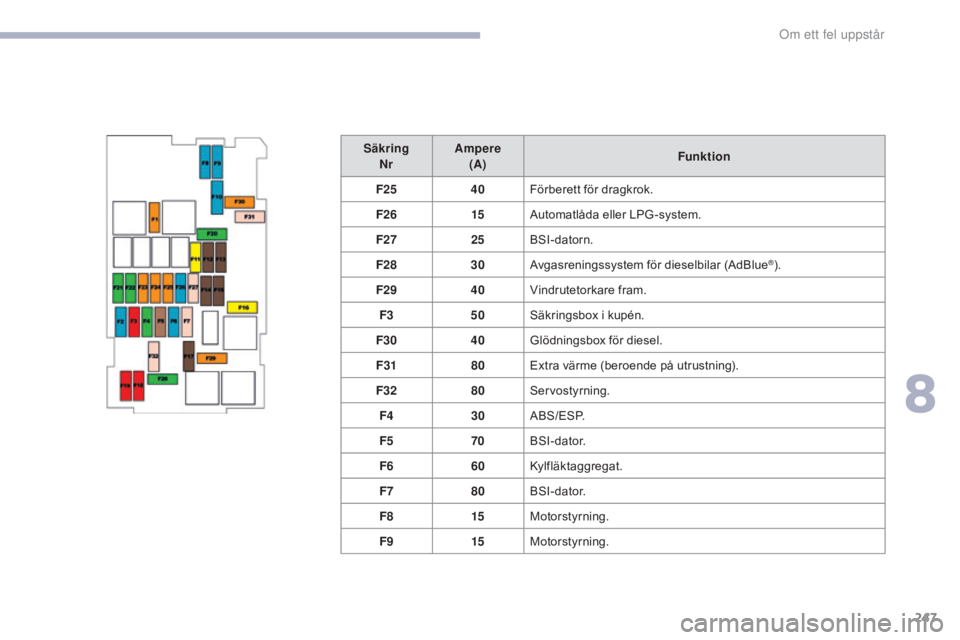960x640 pixels.
Task: Click ampere value 25 in F27 row
Action: [x=478, y=240]
